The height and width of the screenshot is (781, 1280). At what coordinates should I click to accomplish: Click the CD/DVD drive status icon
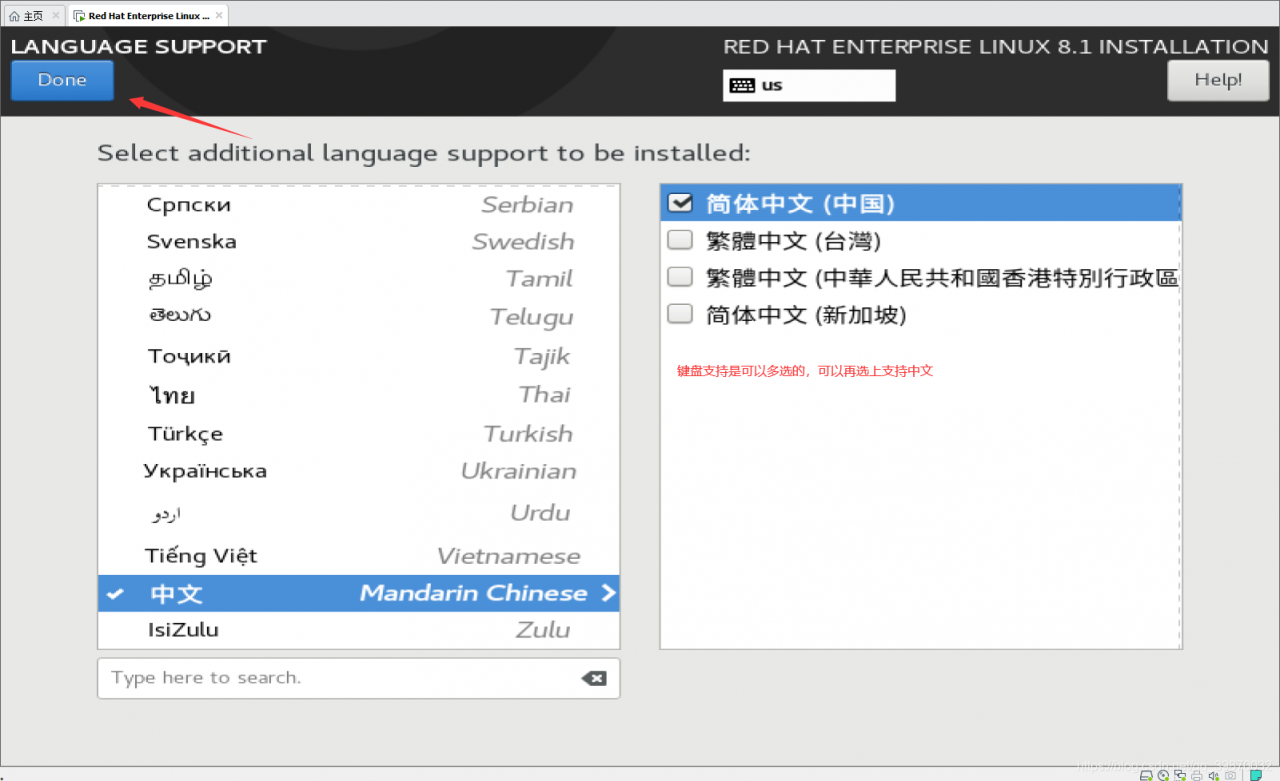(1163, 775)
